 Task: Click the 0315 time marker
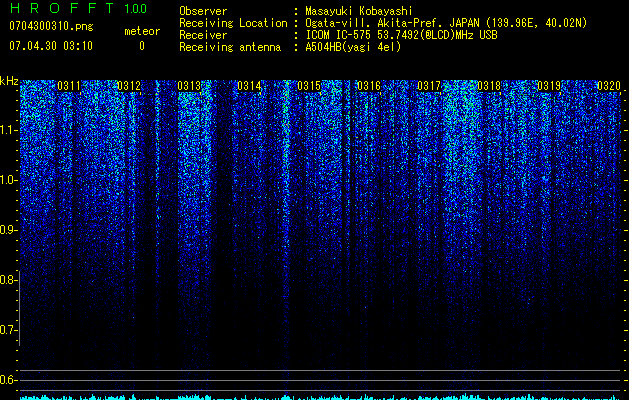click(309, 86)
